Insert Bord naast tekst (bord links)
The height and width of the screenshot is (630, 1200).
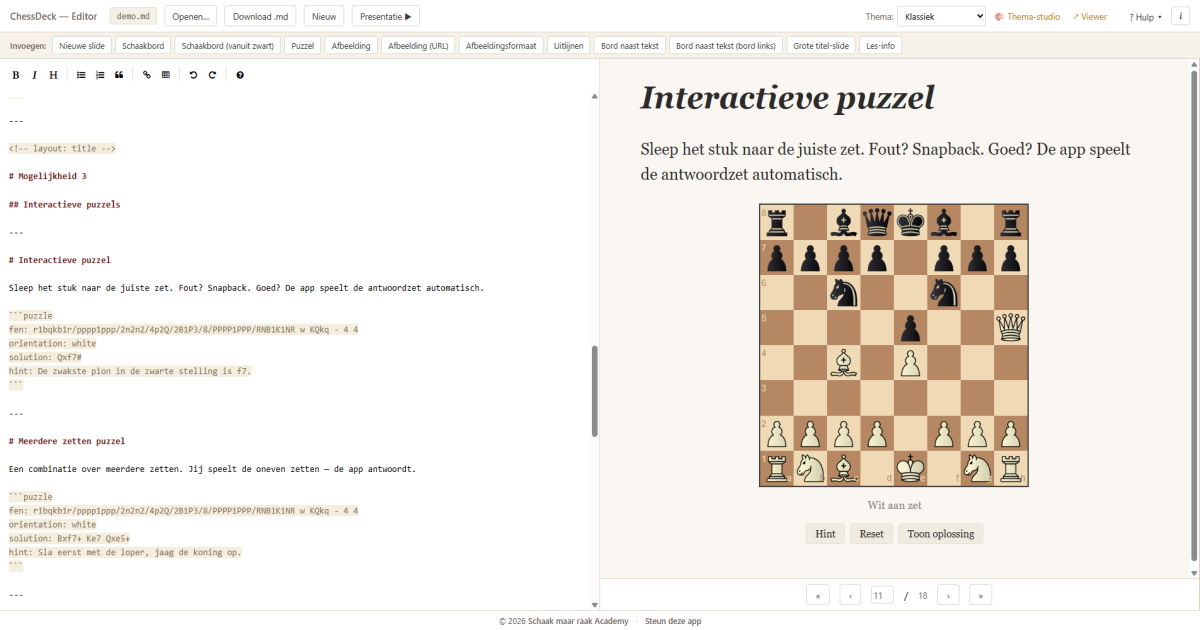point(727,46)
